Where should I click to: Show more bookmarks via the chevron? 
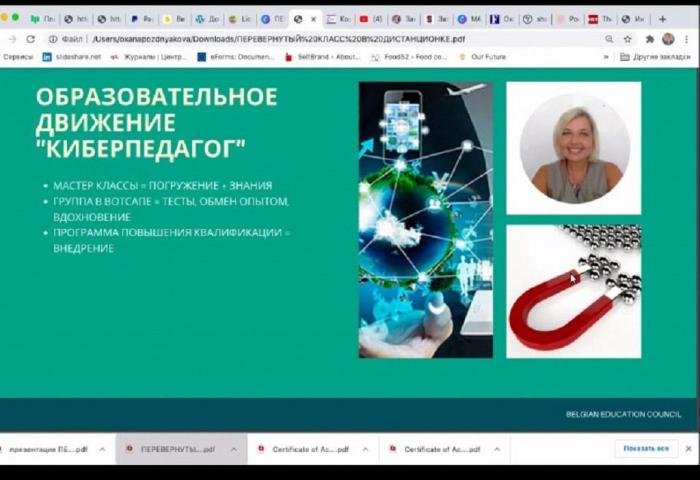[606, 57]
